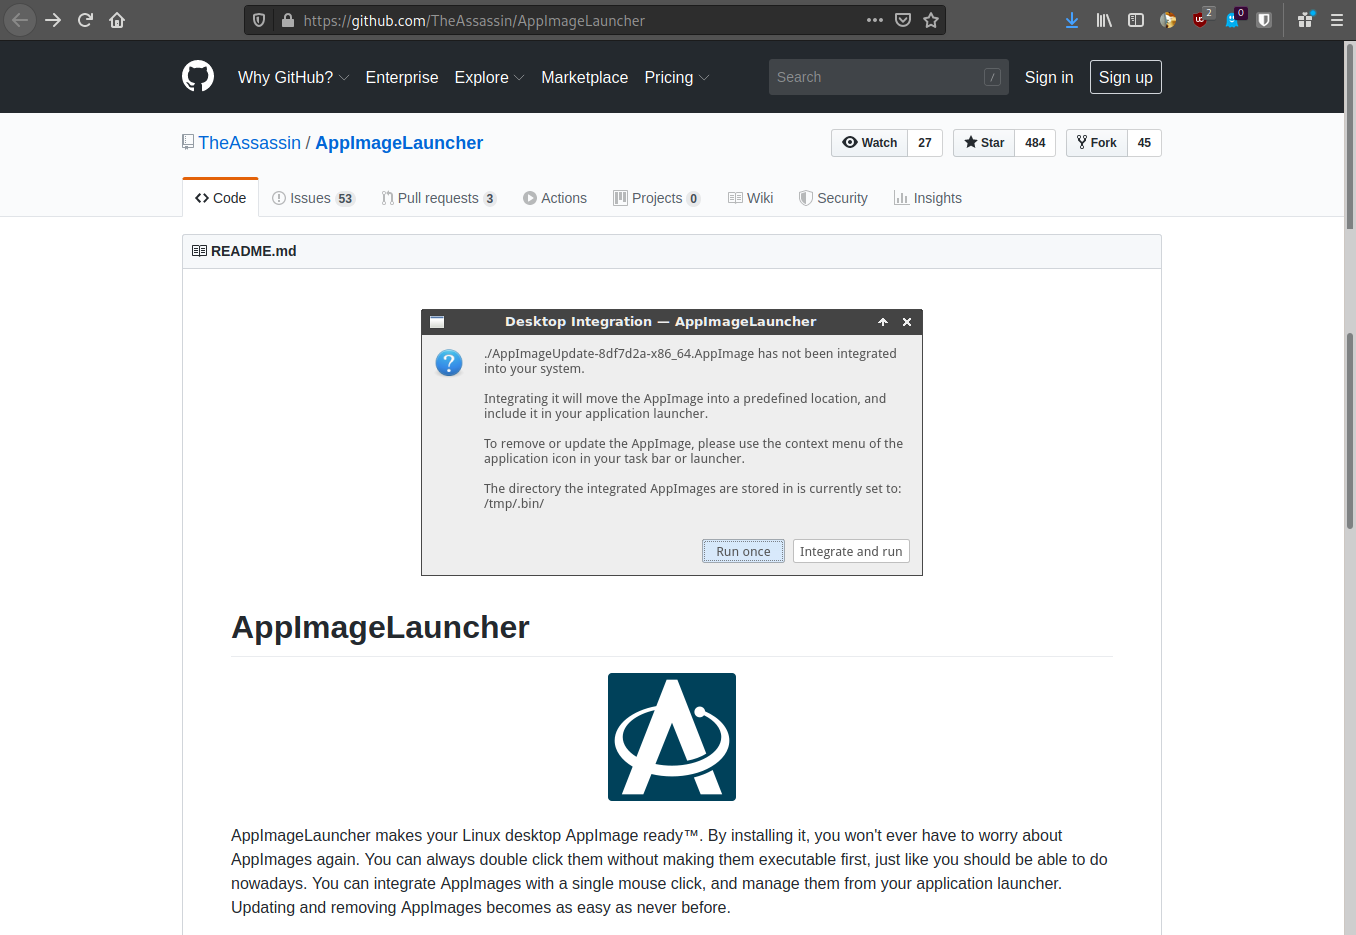Click the github.com address bar URL
Image resolution: width=1356 pixels, height=935 pixels.
474,20
